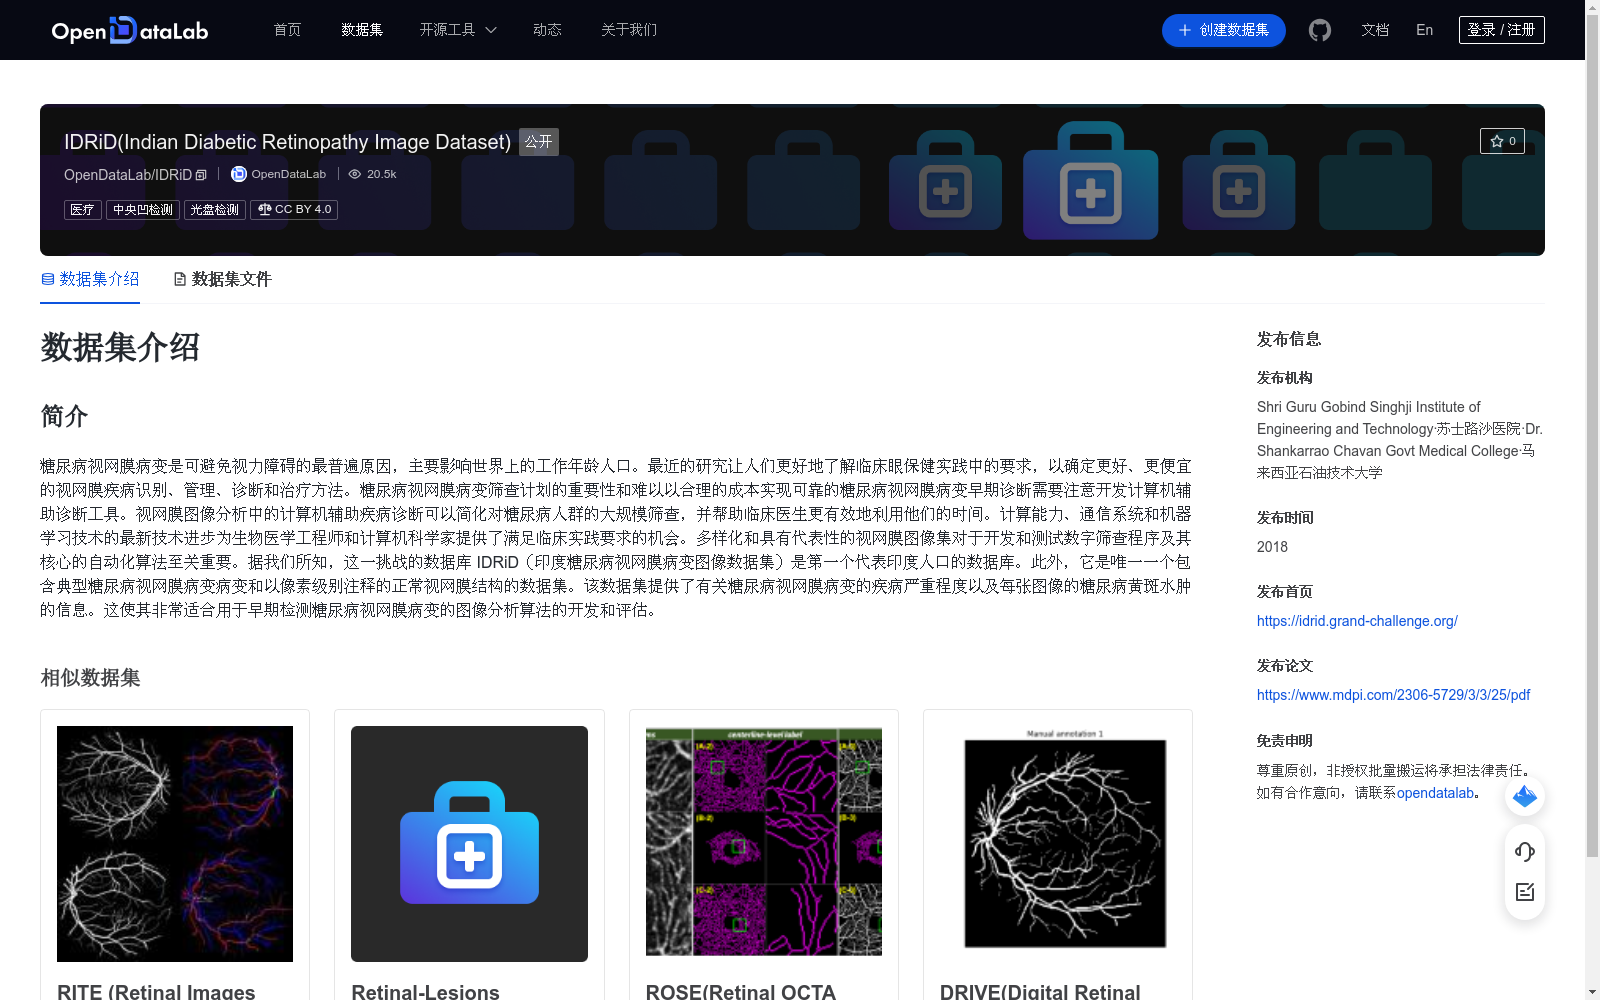Click the eye view count icon
The height and width of the screenshot is (1000, 1600).
click(x=354, y=174)
